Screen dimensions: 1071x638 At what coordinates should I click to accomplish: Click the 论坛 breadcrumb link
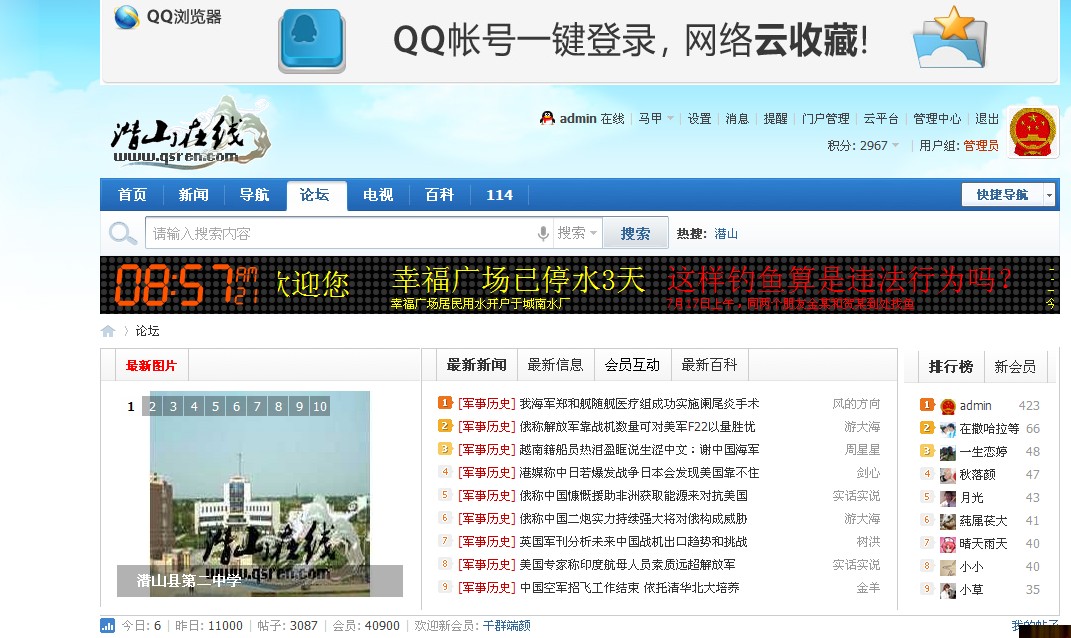click(148, 331)
